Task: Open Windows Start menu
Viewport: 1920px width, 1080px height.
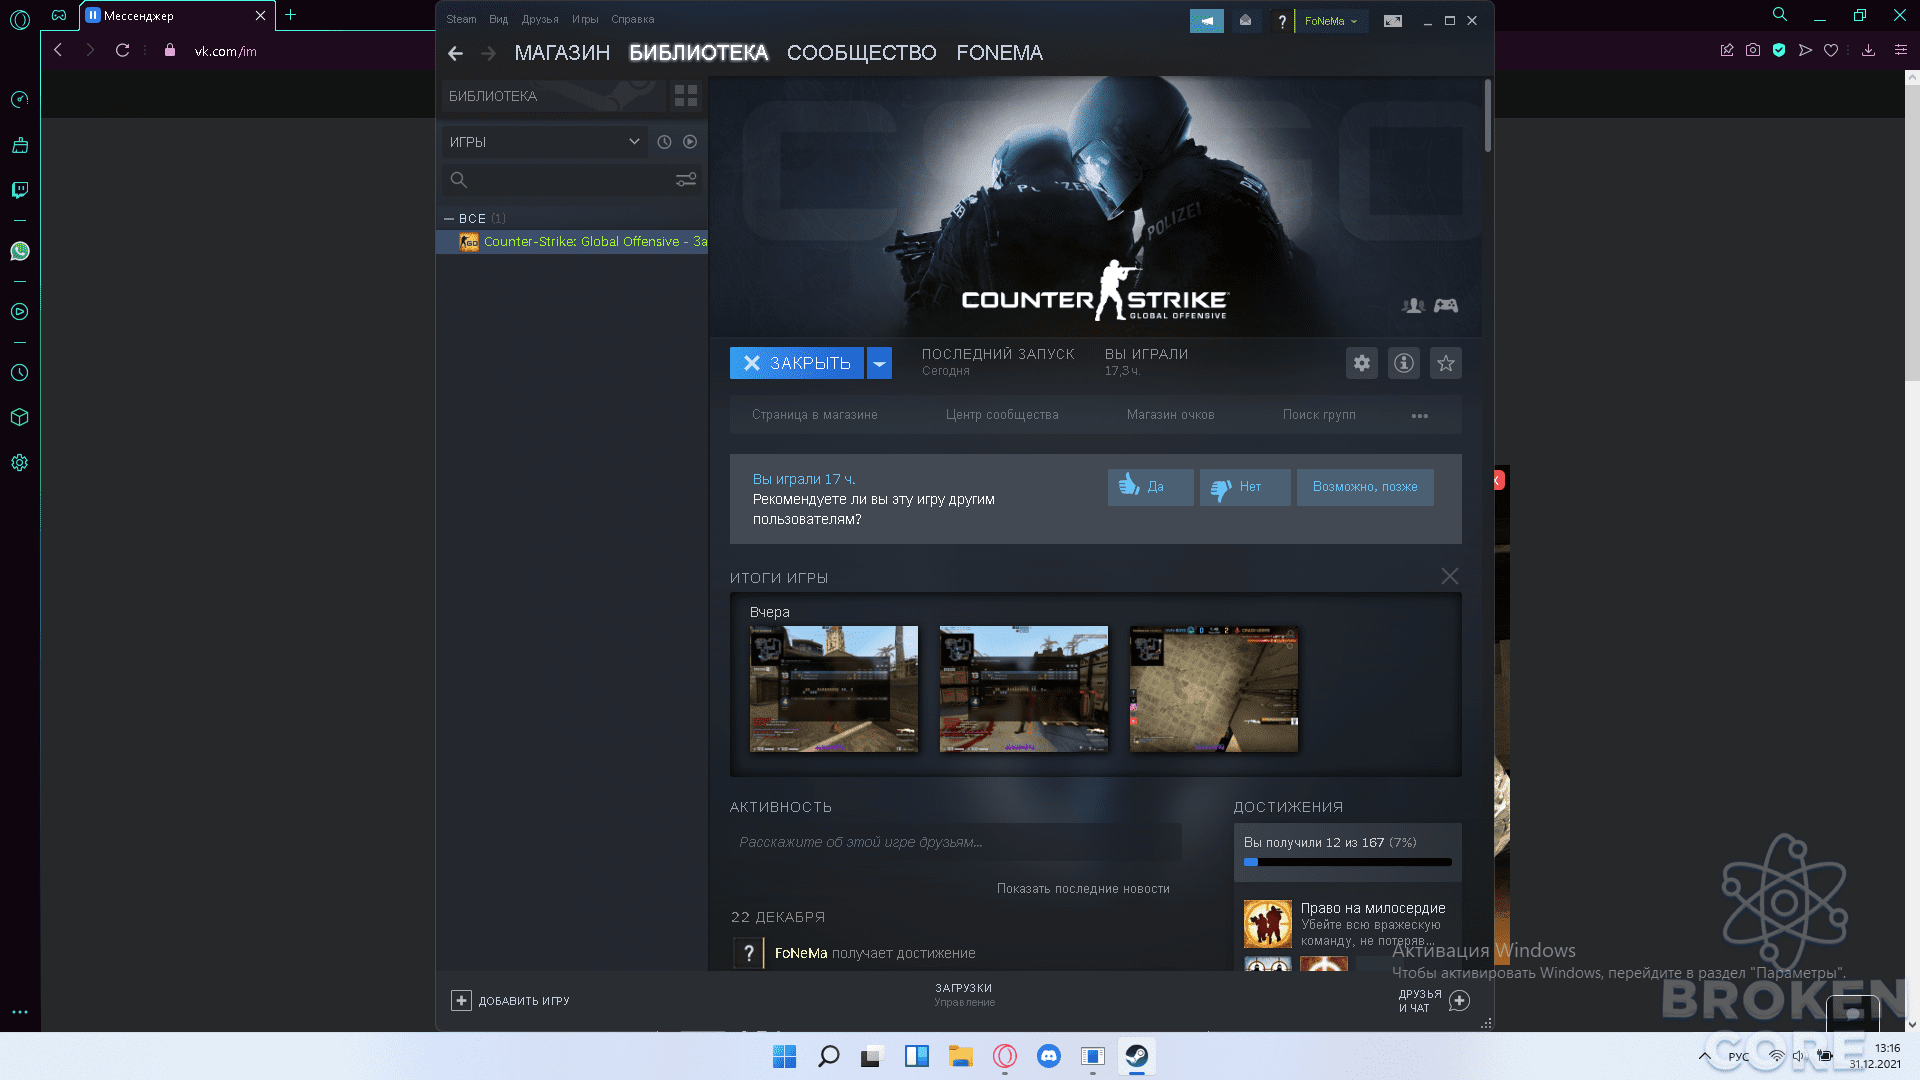Action: [x=784, y=1056]
